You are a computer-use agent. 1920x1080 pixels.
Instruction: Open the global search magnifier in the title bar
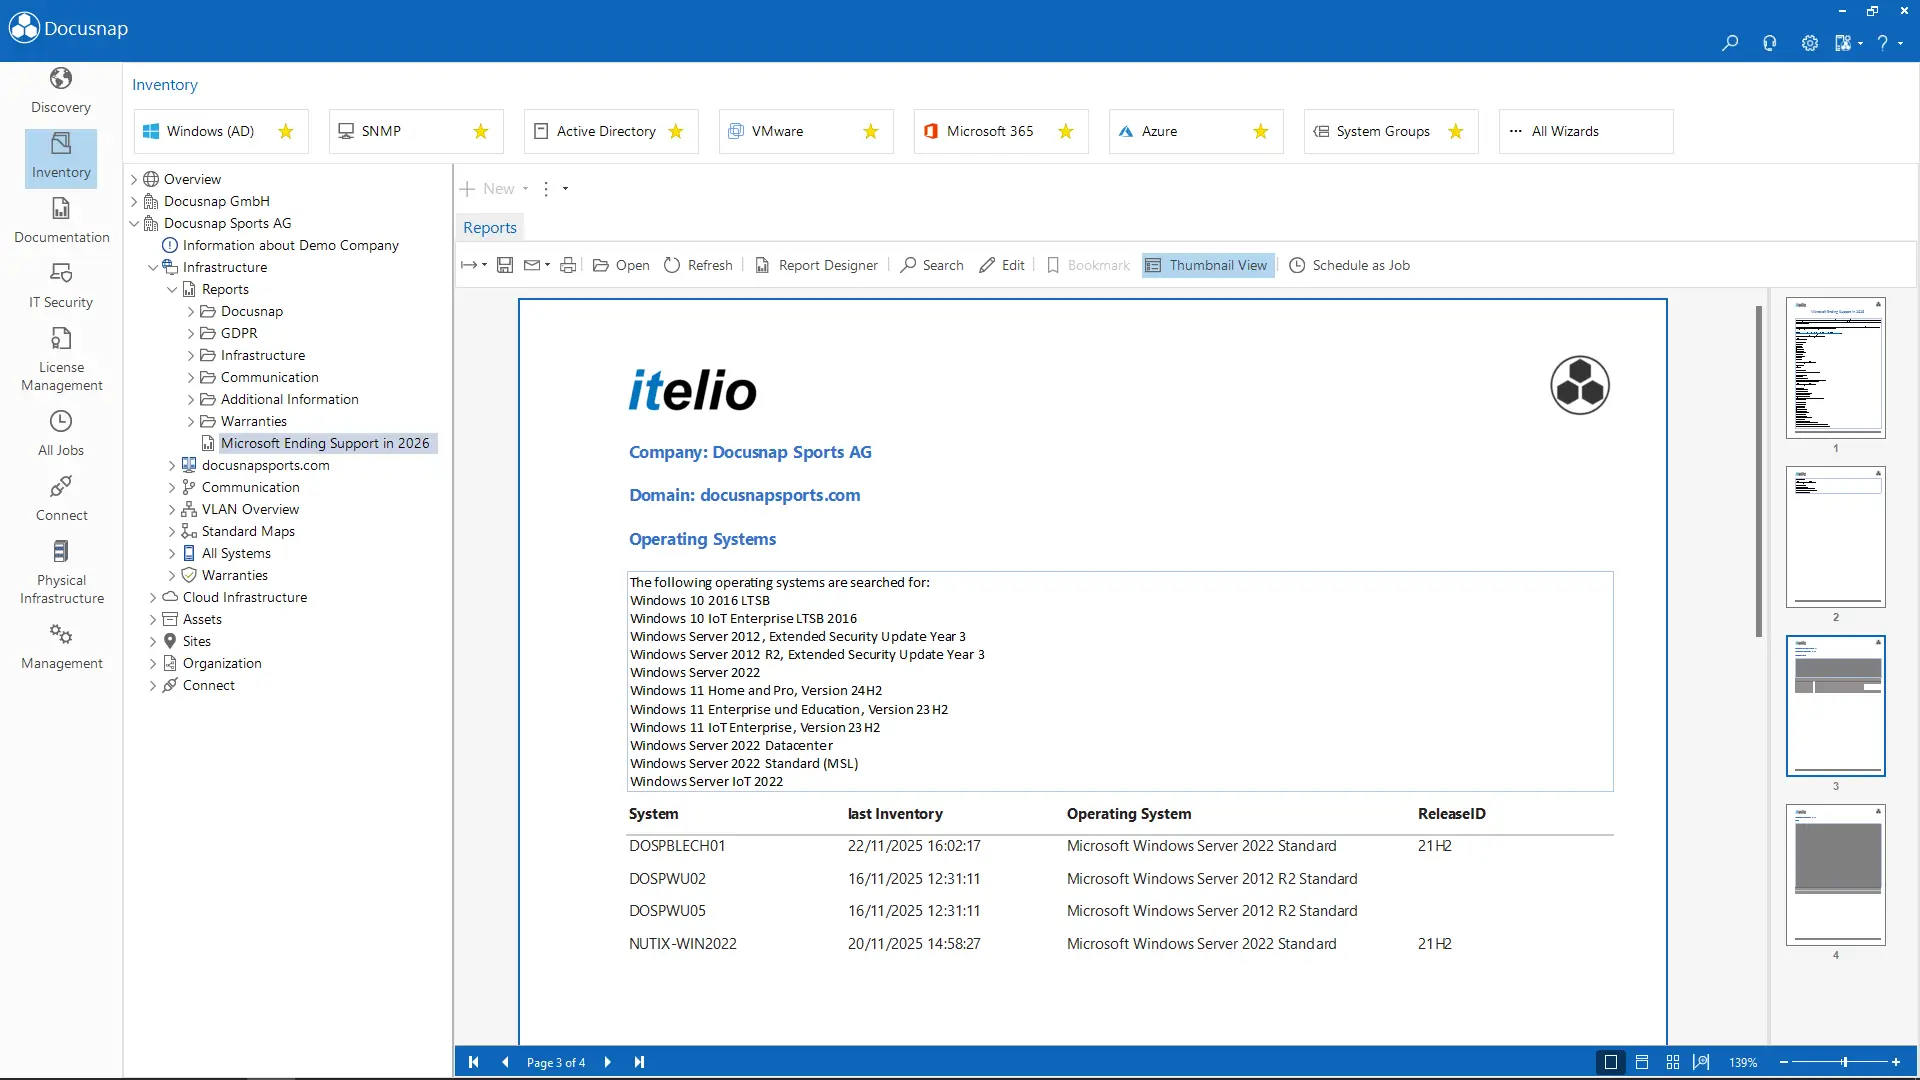tap(1729, 44)
